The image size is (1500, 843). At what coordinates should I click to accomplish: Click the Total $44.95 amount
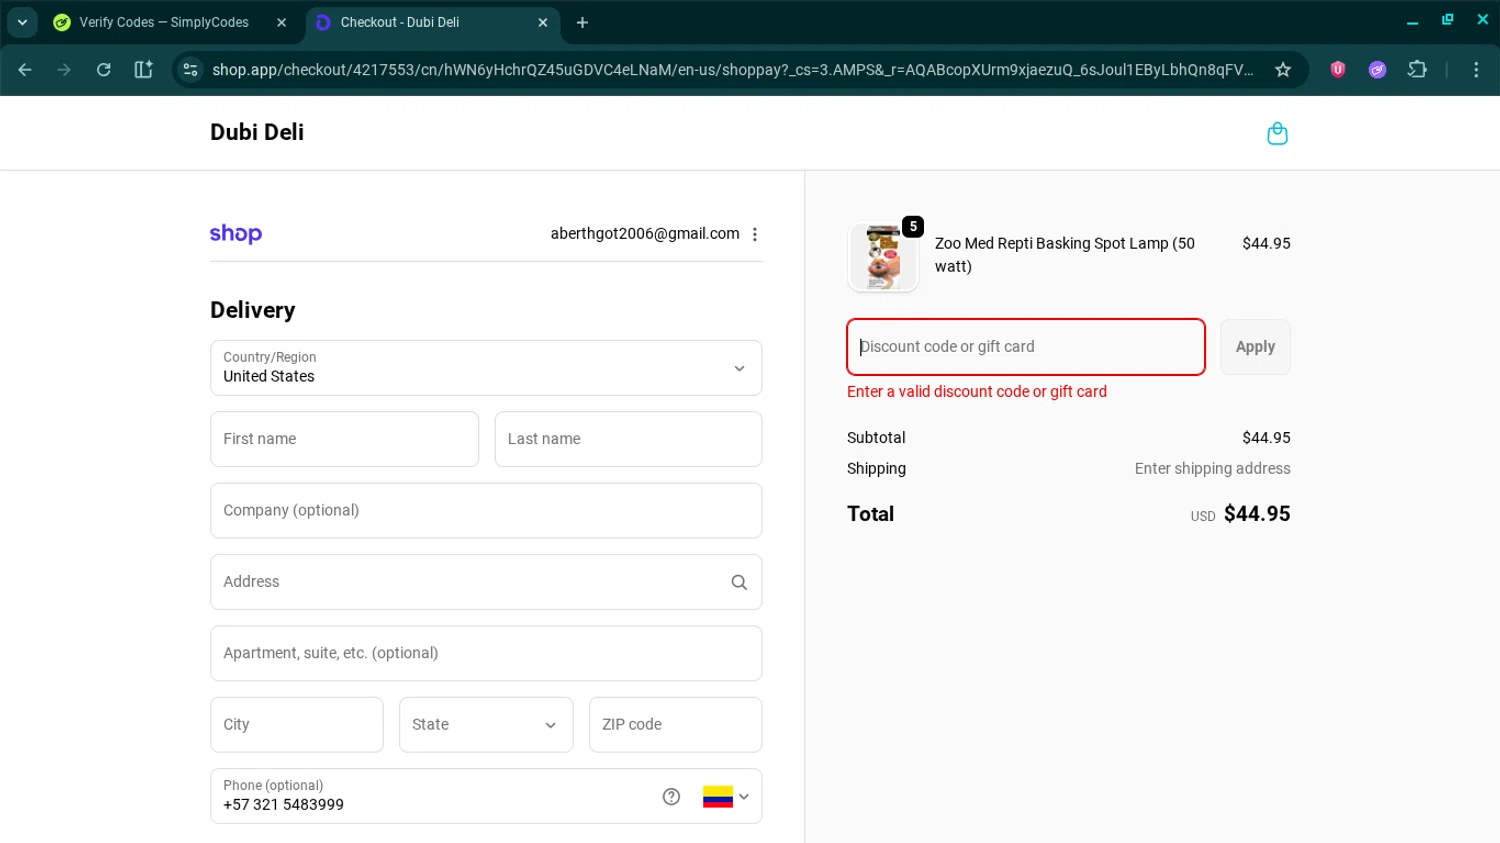tap(1257, 514)
